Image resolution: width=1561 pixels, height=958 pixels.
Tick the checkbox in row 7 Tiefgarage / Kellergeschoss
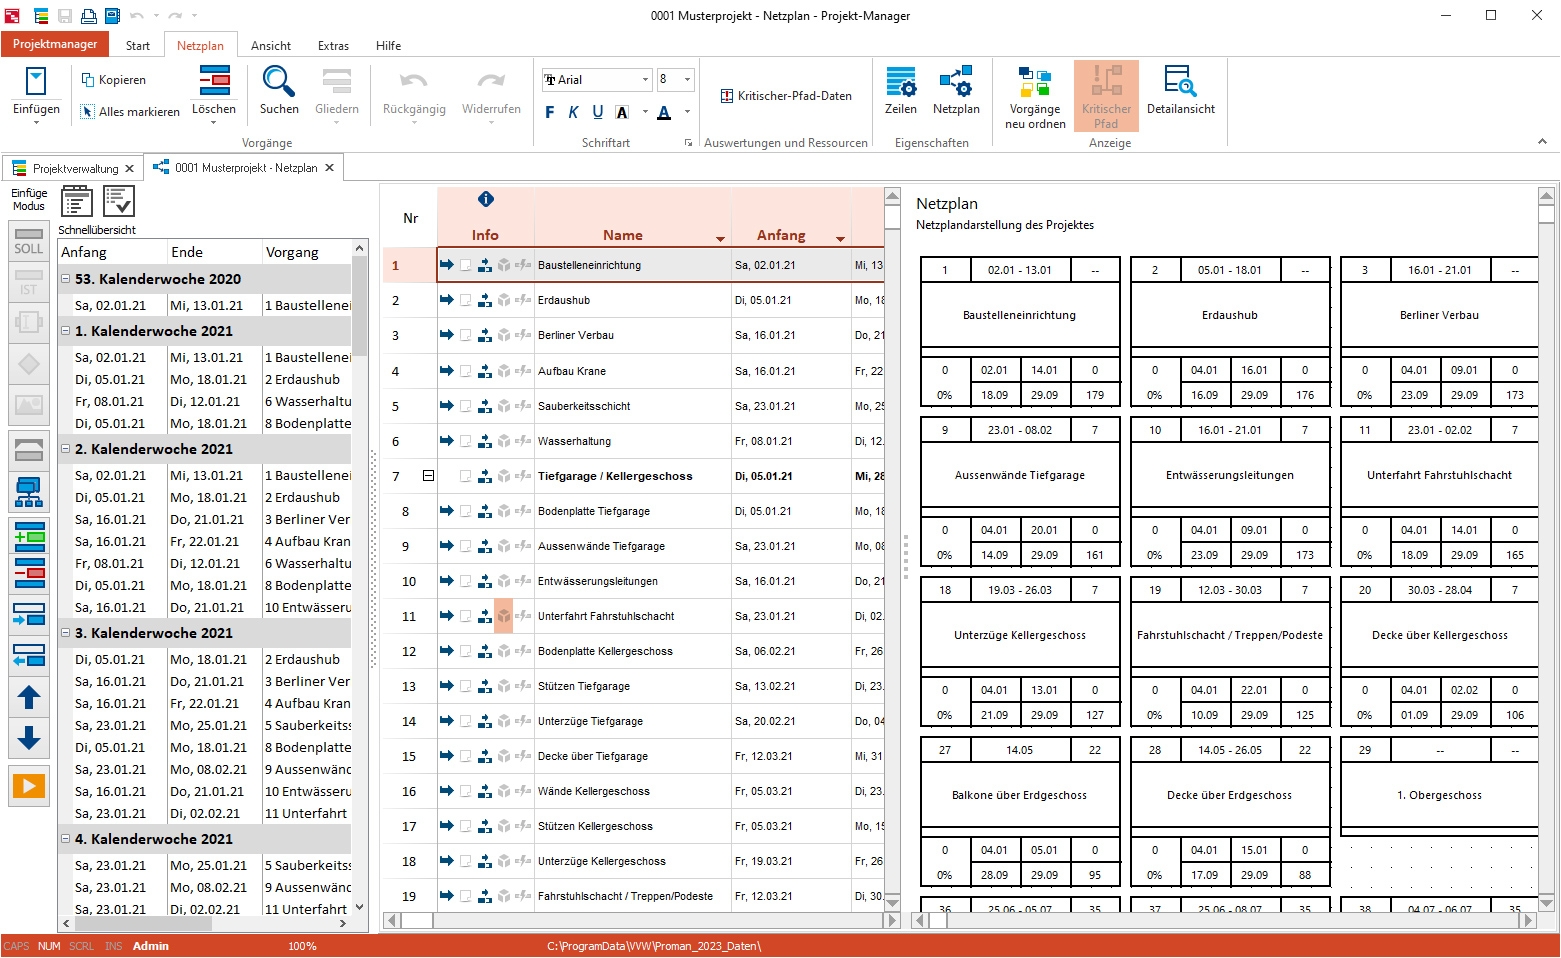466,476
